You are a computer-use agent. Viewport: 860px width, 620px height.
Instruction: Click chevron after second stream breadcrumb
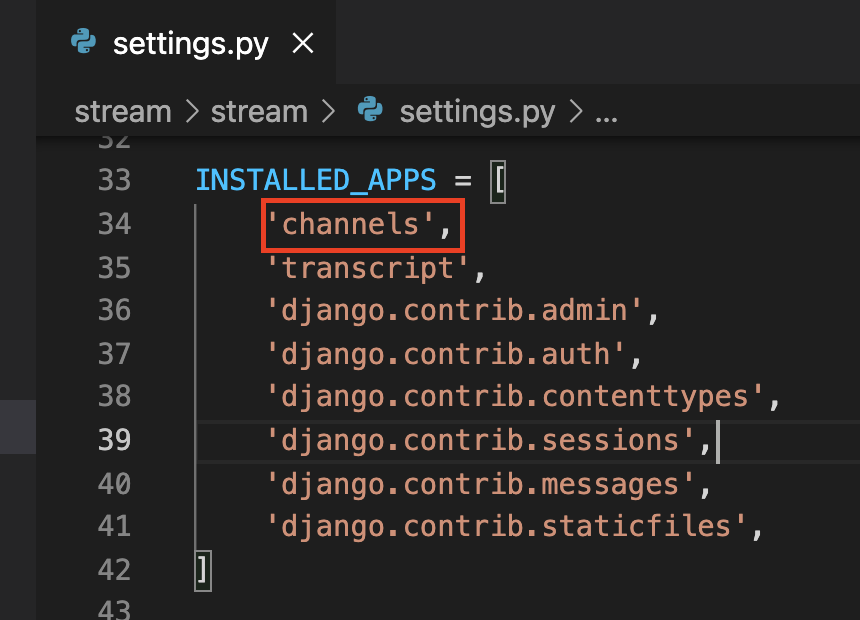click(328, 112)
